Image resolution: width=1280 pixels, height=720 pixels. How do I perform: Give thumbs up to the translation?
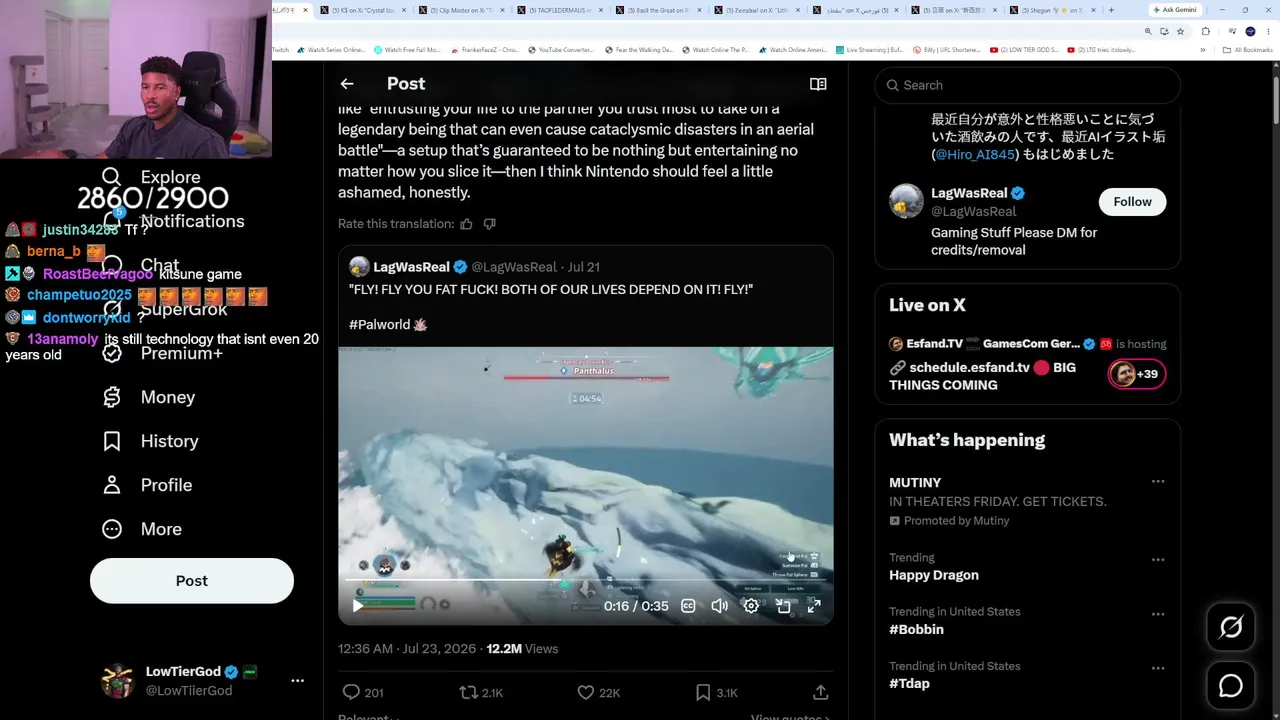point(466,224)
